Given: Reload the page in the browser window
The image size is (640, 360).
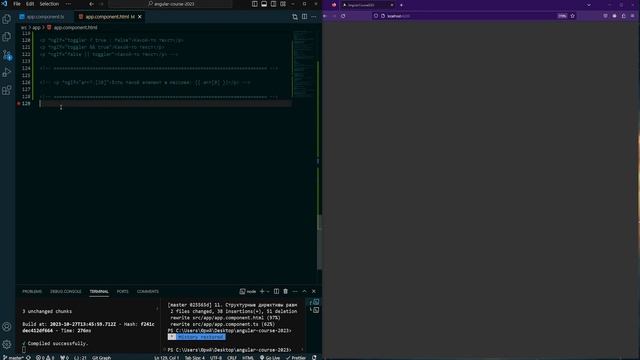Looking at the screenshot, I should (343, 16).
